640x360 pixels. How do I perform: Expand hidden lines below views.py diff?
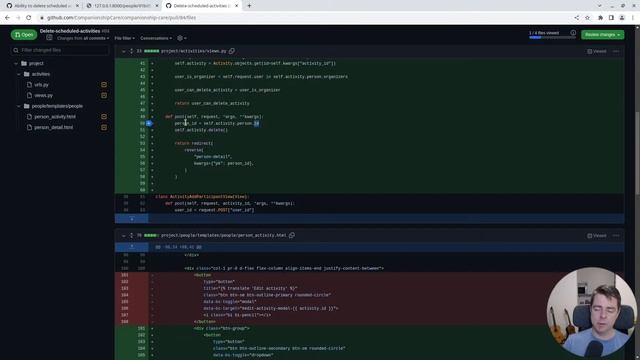[x=132, y=219]
